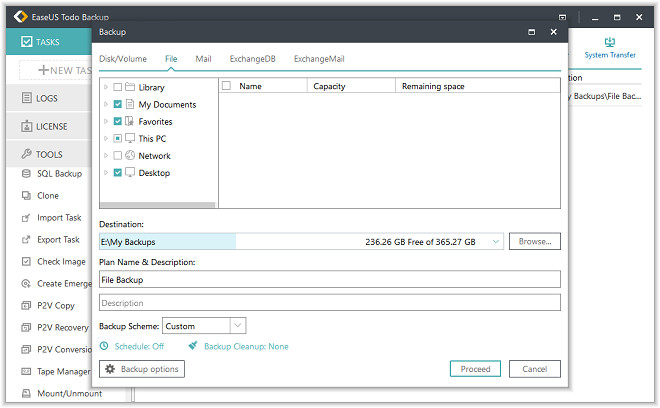Click the Description input field
This screenshot has height=408, width=660.
pyautogui.click(x=330, y=303)
